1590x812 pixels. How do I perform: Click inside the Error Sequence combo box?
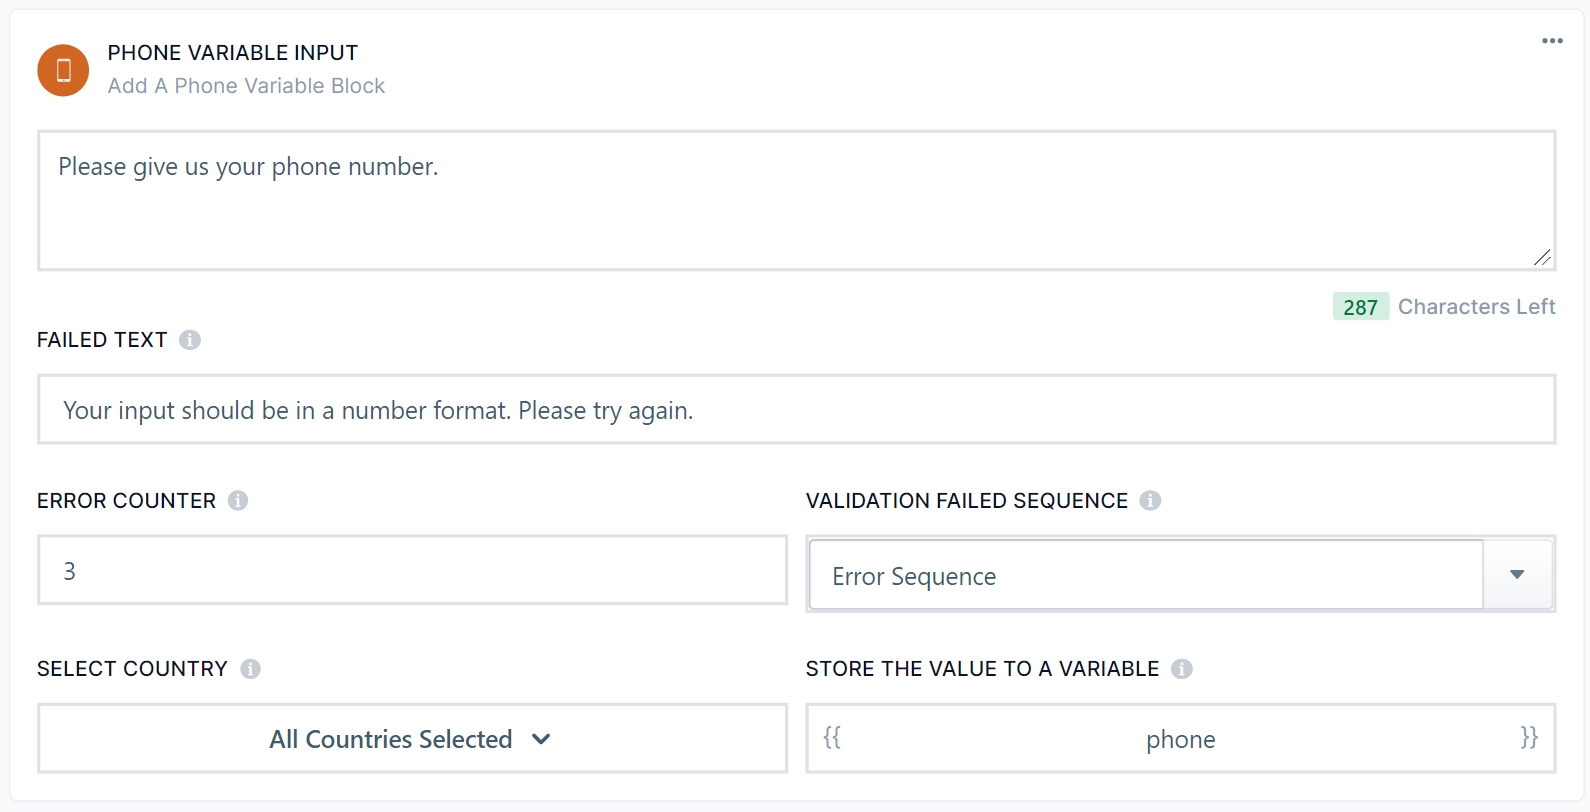[1145, 576]
